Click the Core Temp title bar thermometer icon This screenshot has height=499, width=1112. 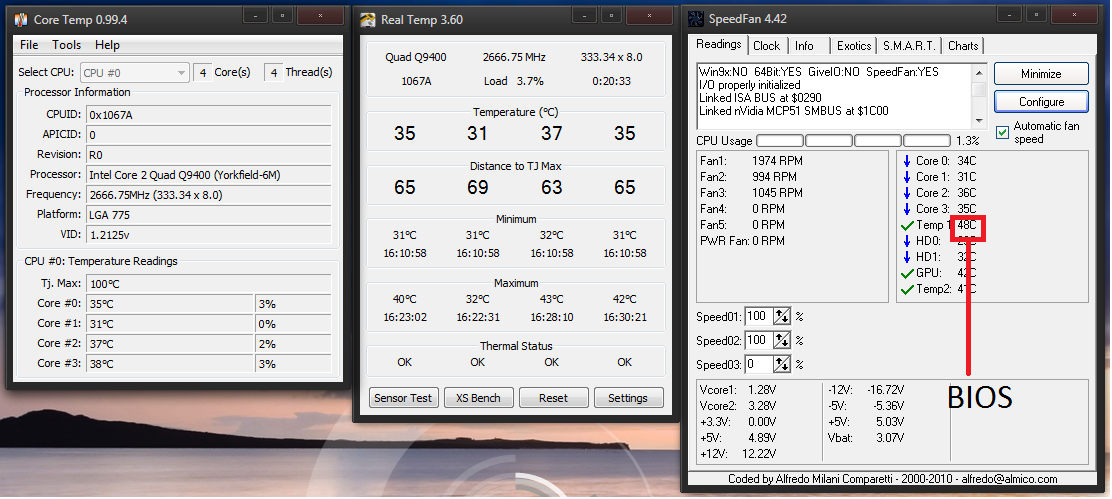click(x=21, y=20)
